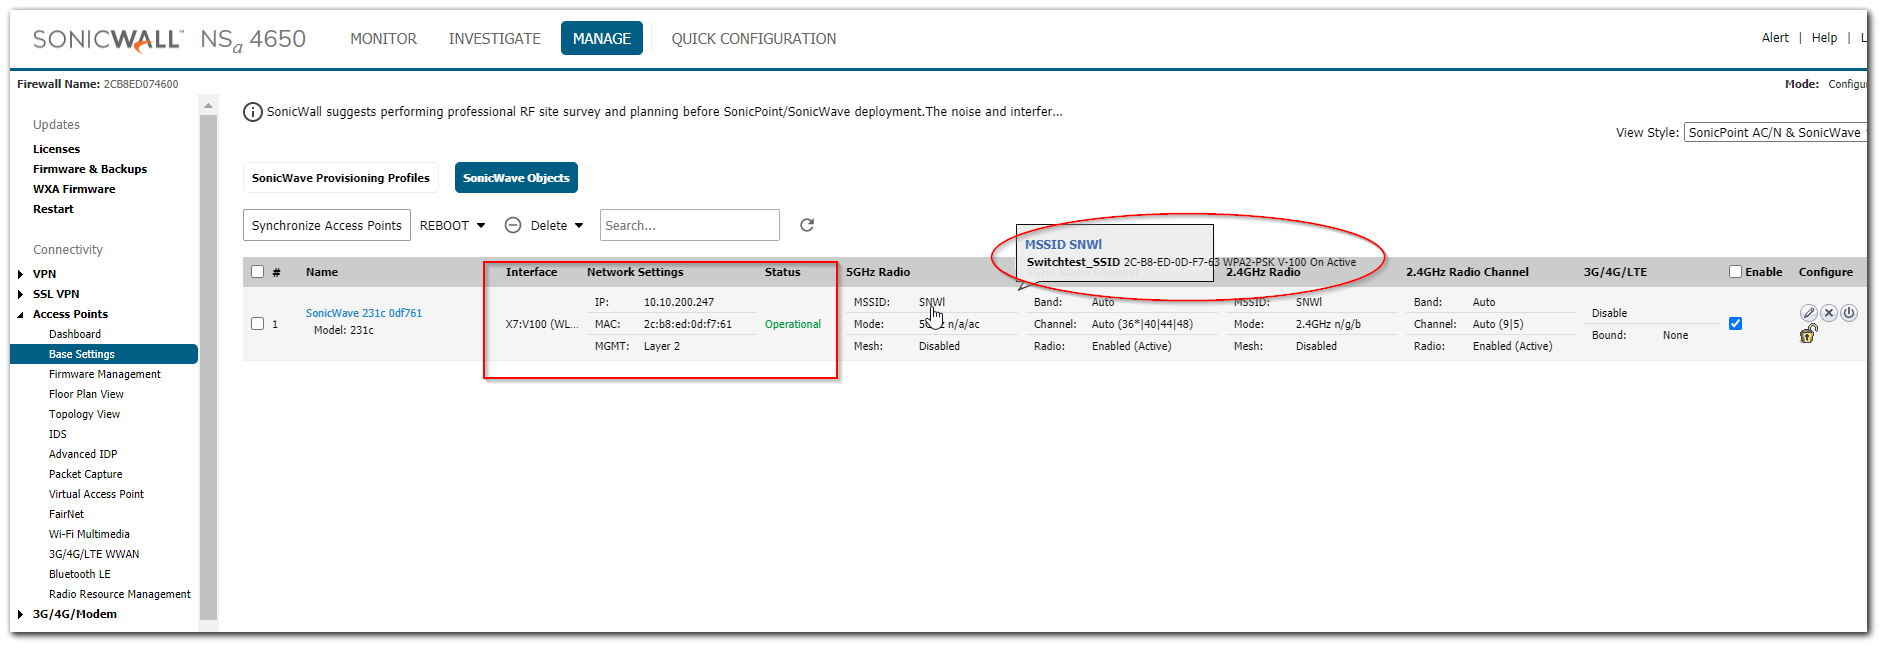Open the Help link
Image resolution: width=1885 pixels, height=650 pixels.
click(1824, 38)
